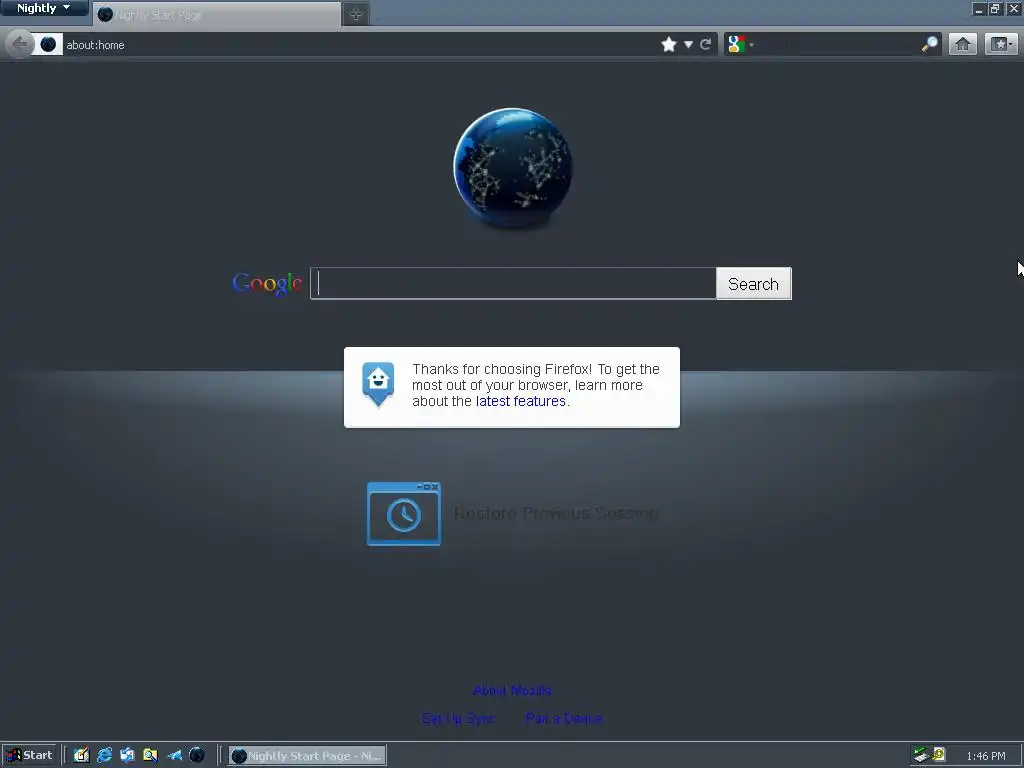Click the site identity globe icon

click(x=48, y=44)
